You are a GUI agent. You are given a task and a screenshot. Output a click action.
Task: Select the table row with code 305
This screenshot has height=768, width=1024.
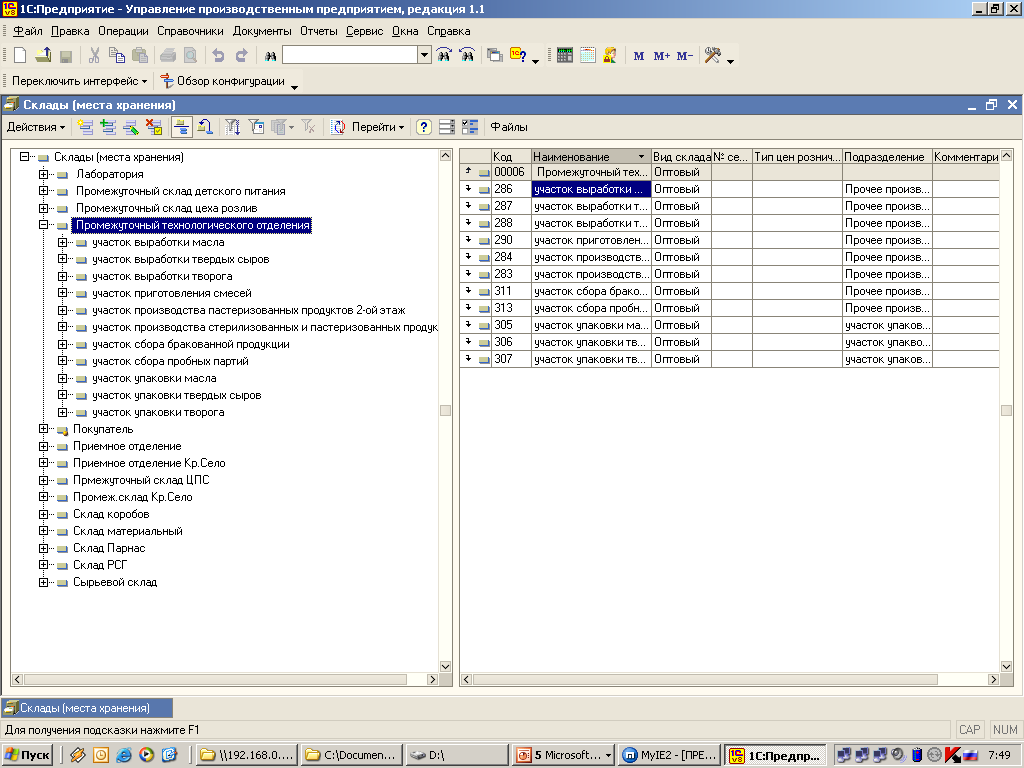729,325
